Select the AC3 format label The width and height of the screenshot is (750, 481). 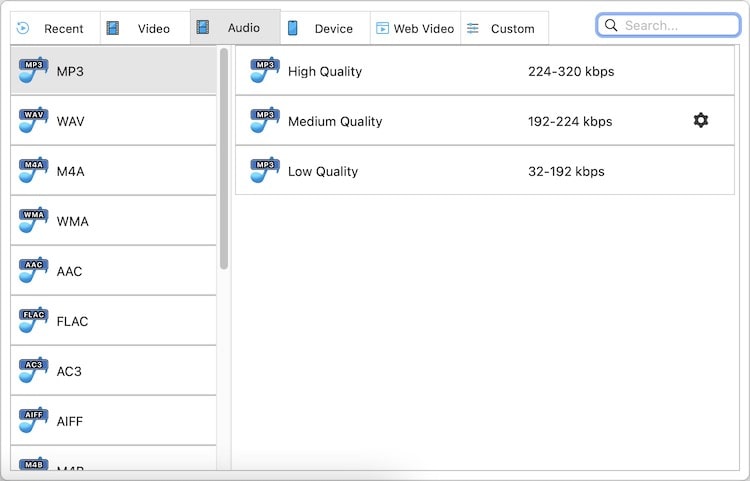point(69,371)
